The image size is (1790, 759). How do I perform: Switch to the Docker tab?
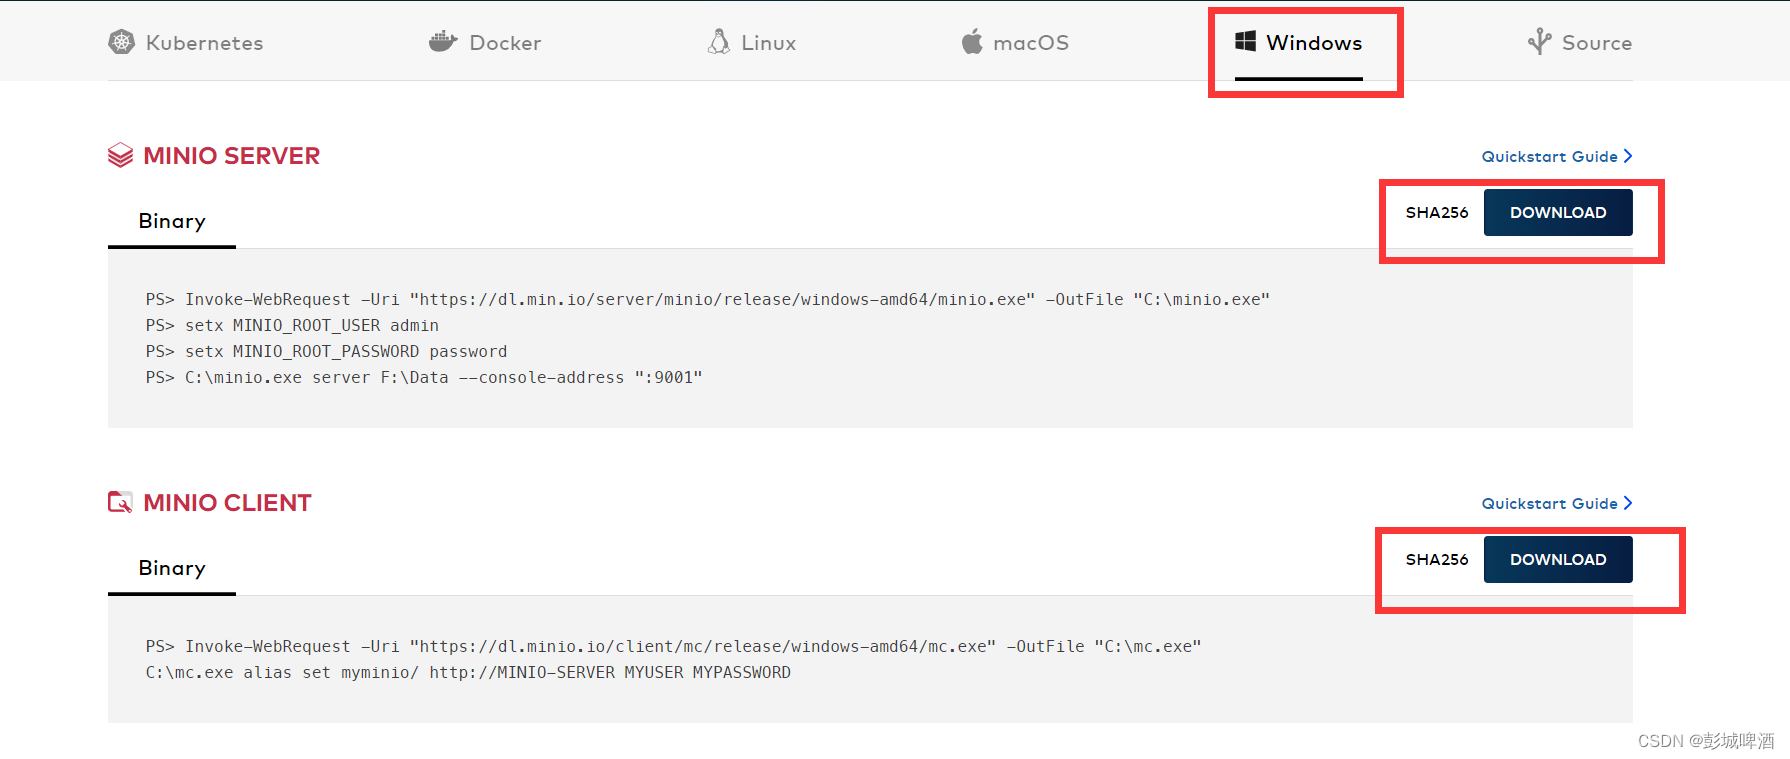485,42
